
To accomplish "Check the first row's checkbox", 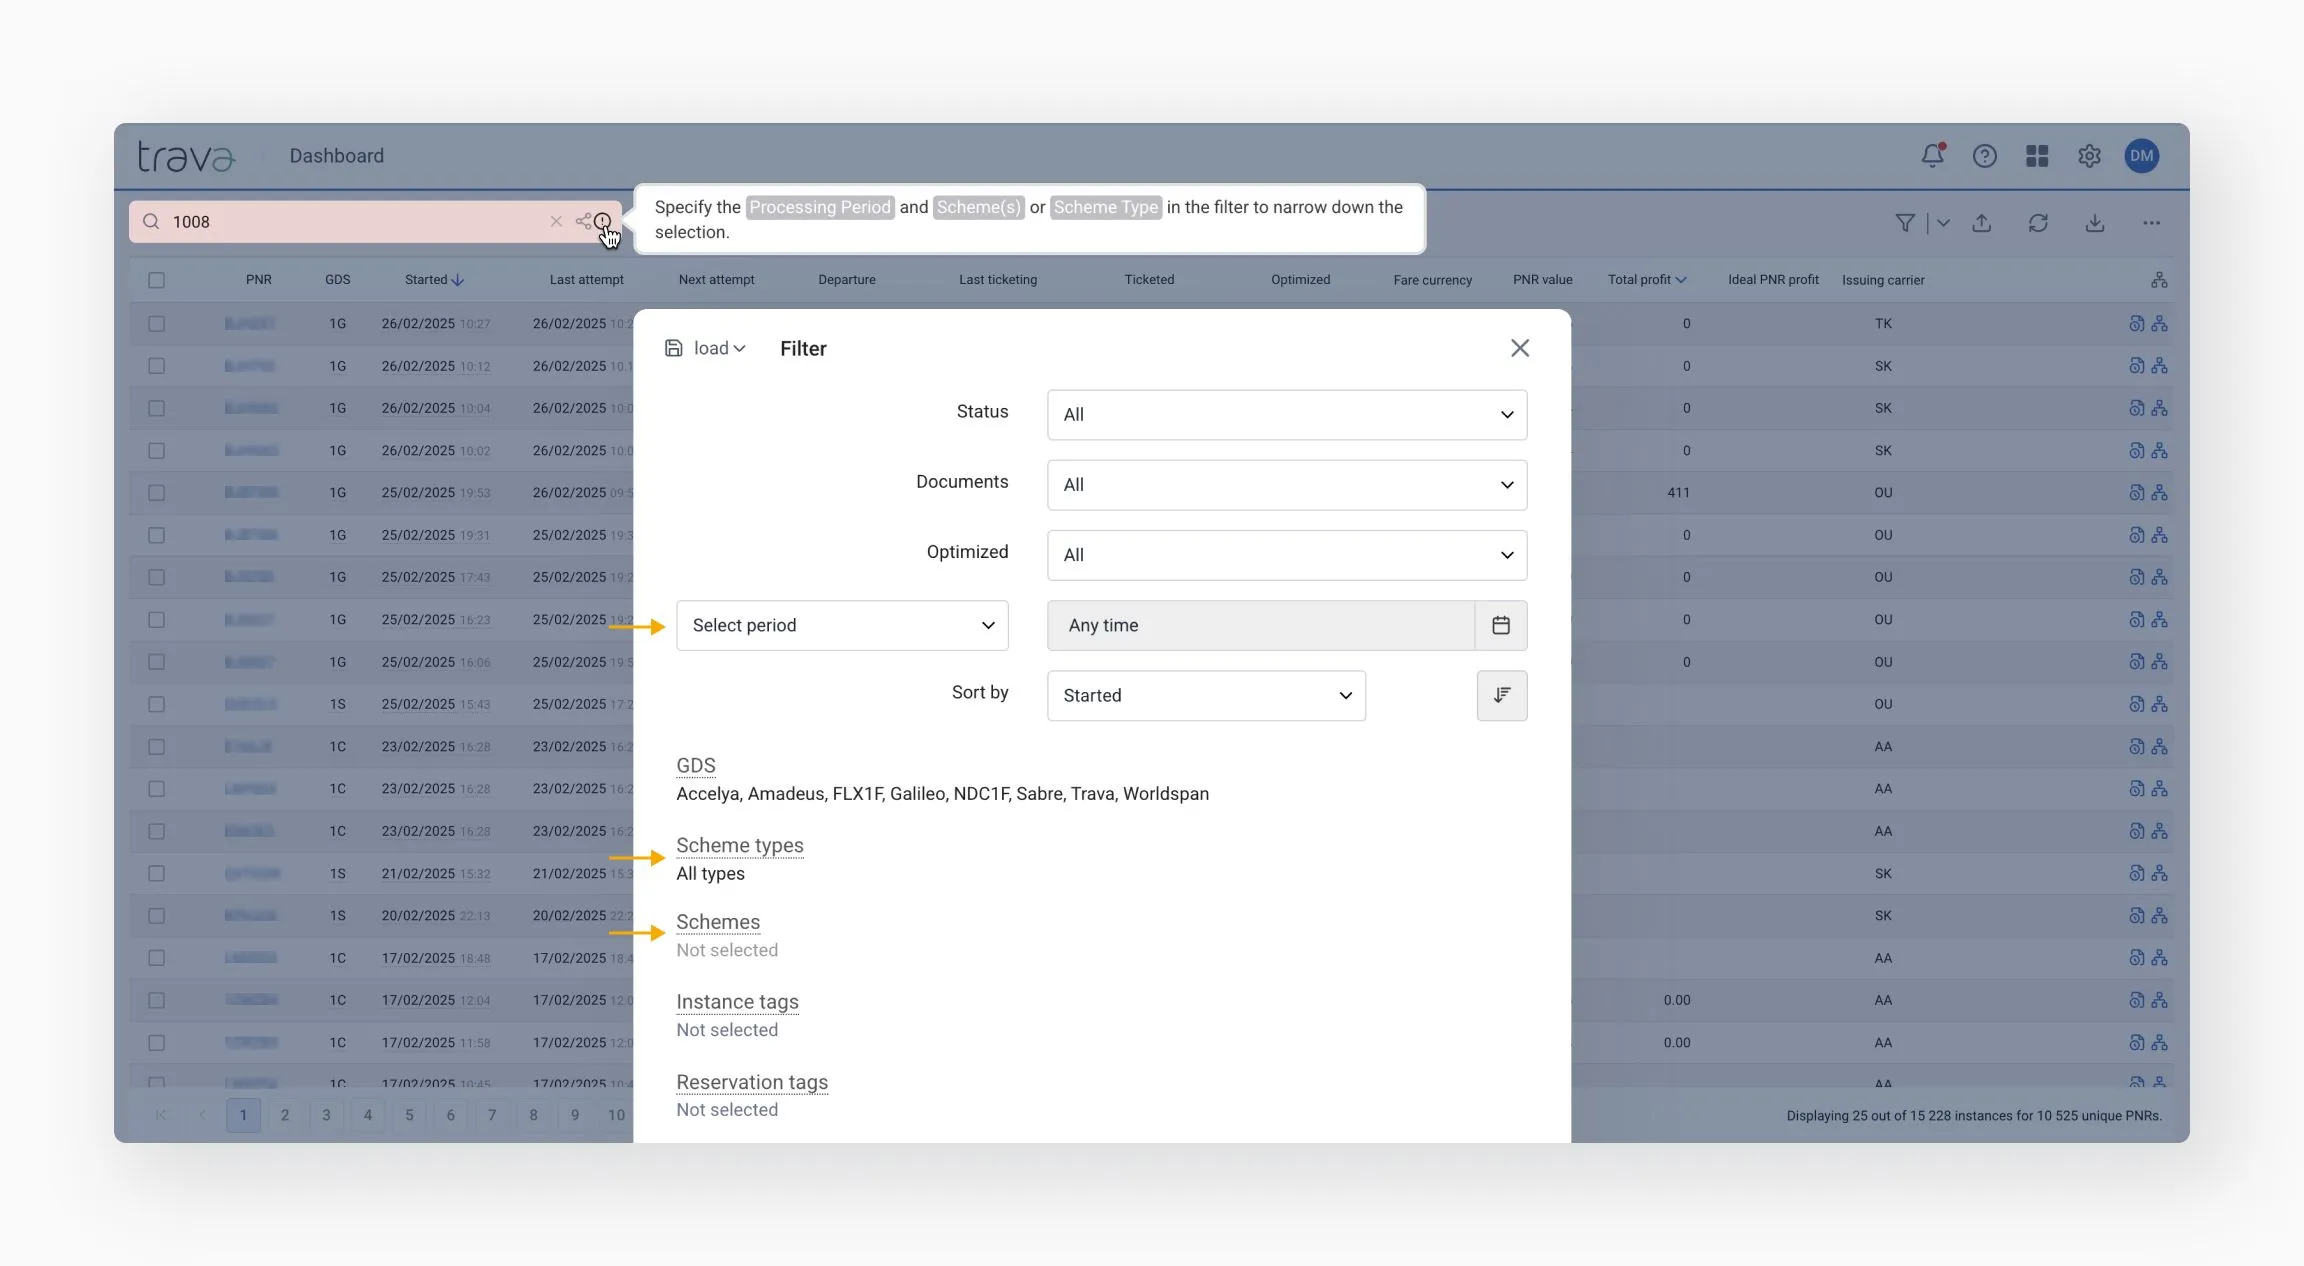I will click(x=157, y=324).
